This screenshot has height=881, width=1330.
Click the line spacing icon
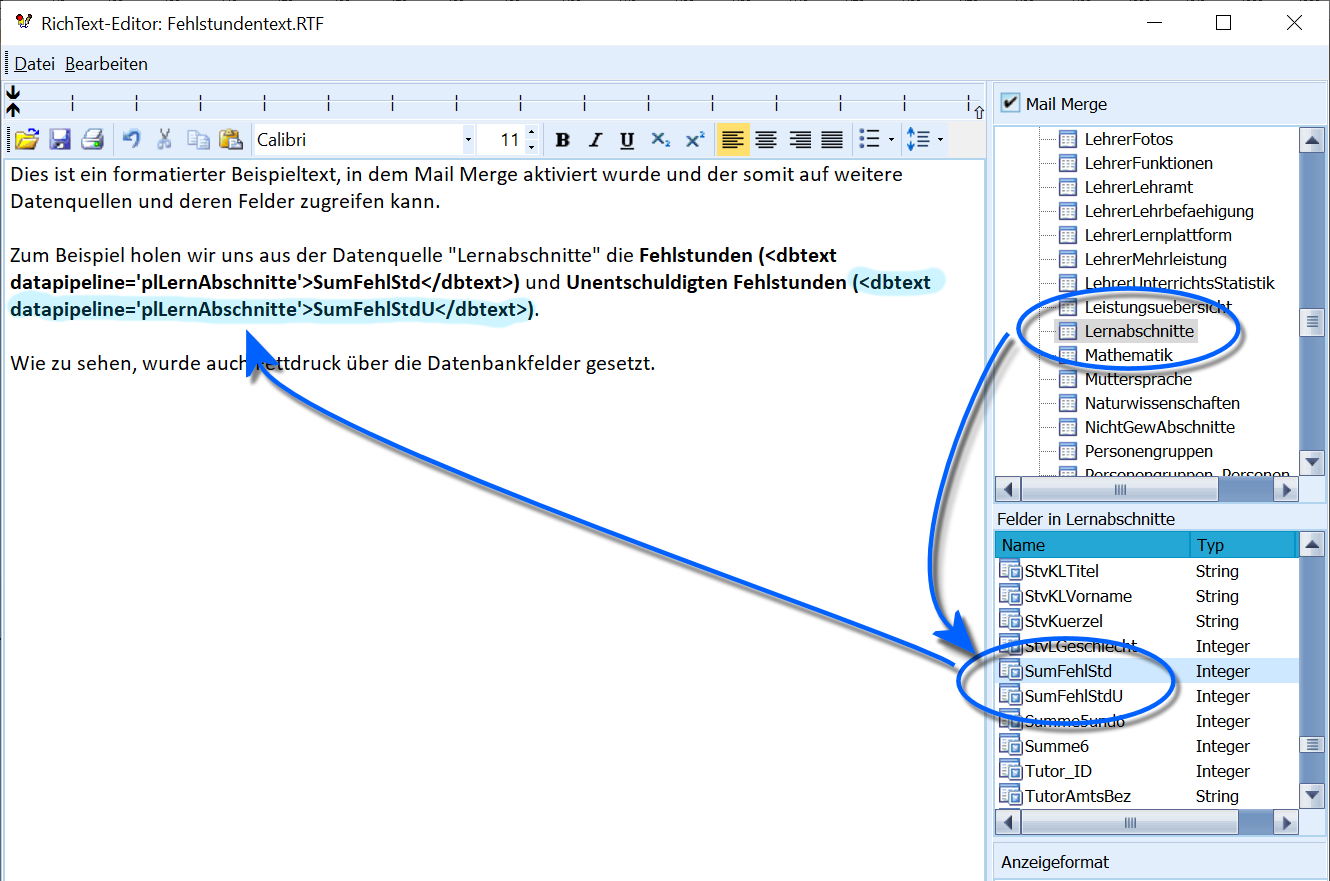917,140
